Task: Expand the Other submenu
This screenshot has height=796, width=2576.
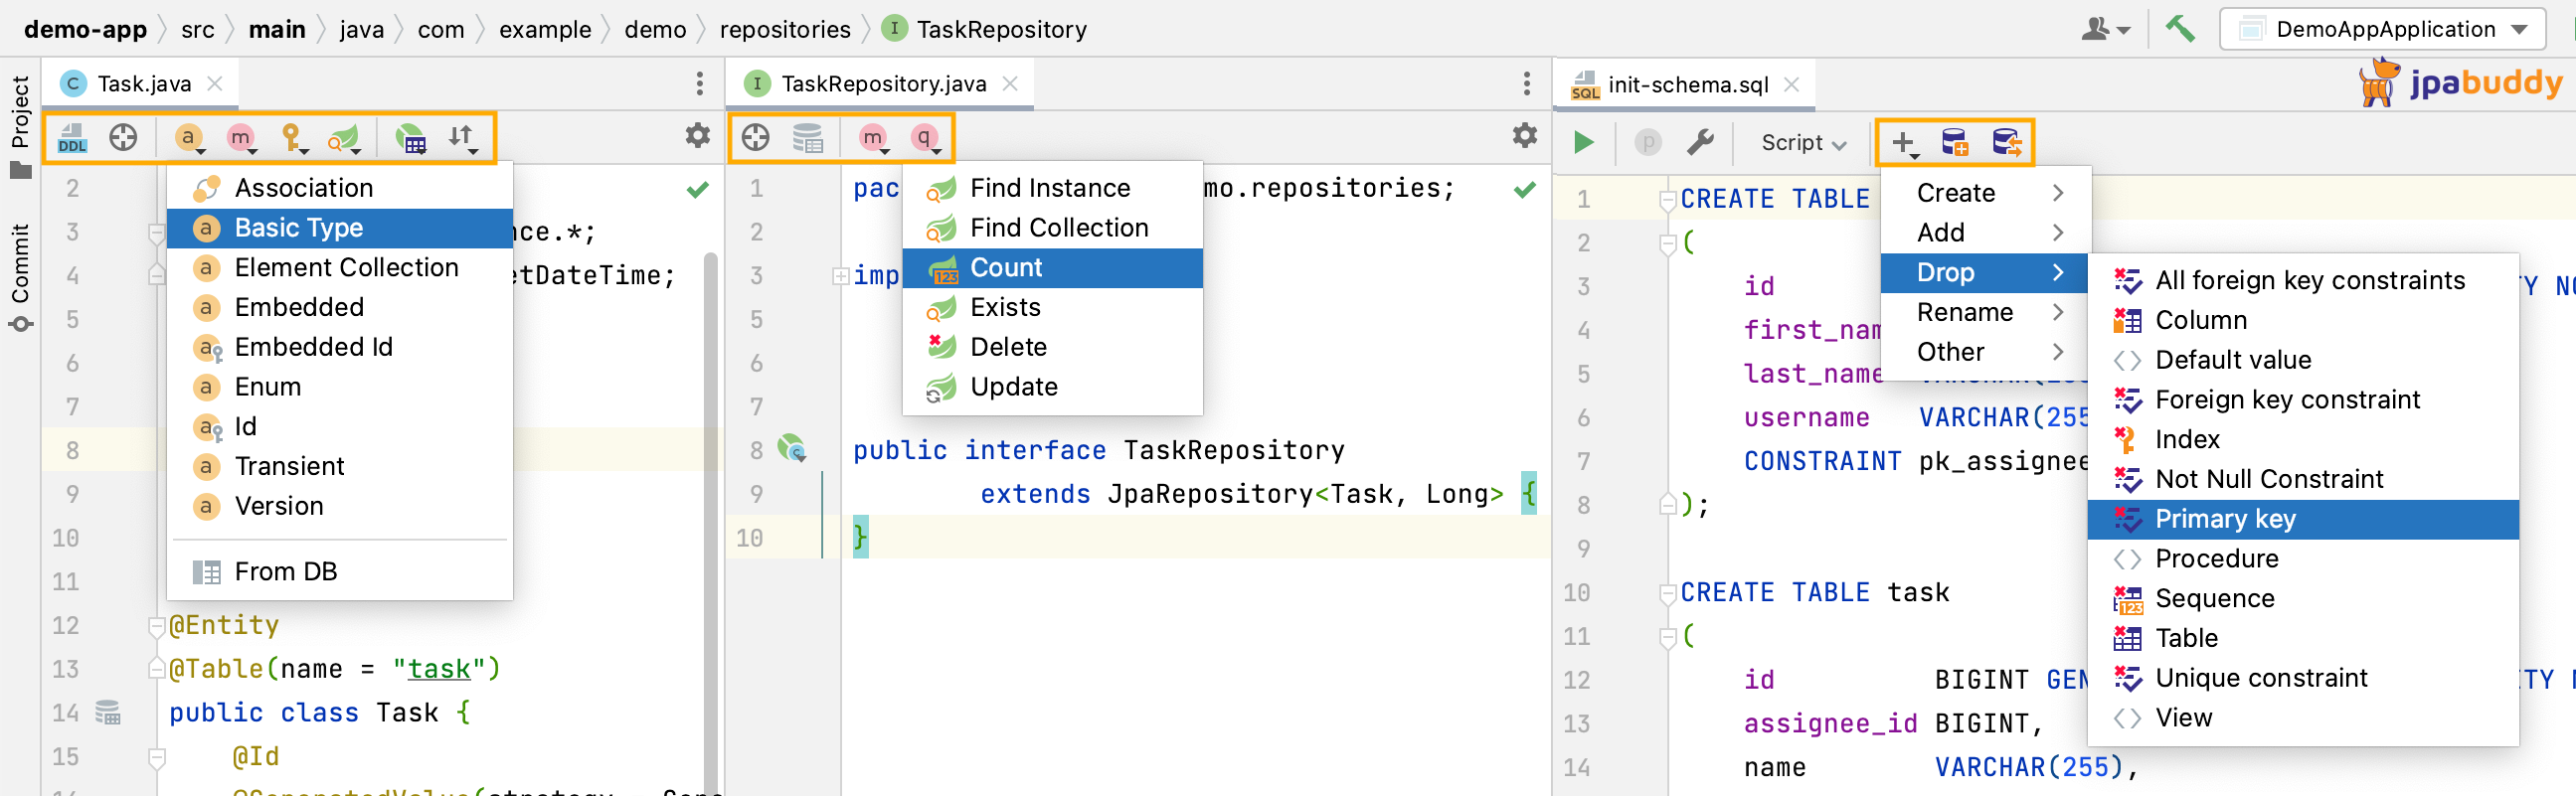Action: [x=1984, y=352]
